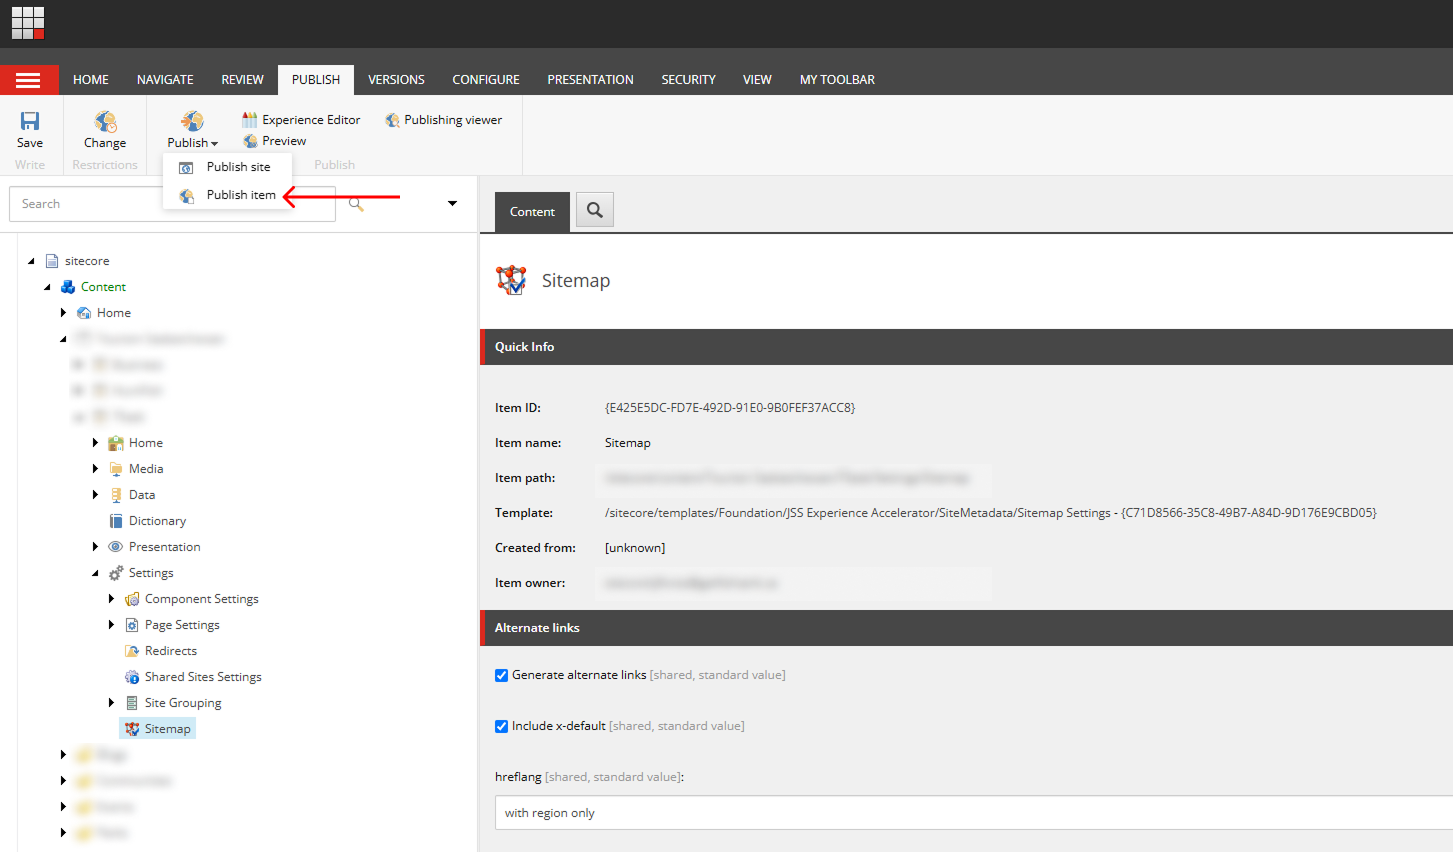
Task: Open the hreflang dropdown
Action: pos(974,813)
